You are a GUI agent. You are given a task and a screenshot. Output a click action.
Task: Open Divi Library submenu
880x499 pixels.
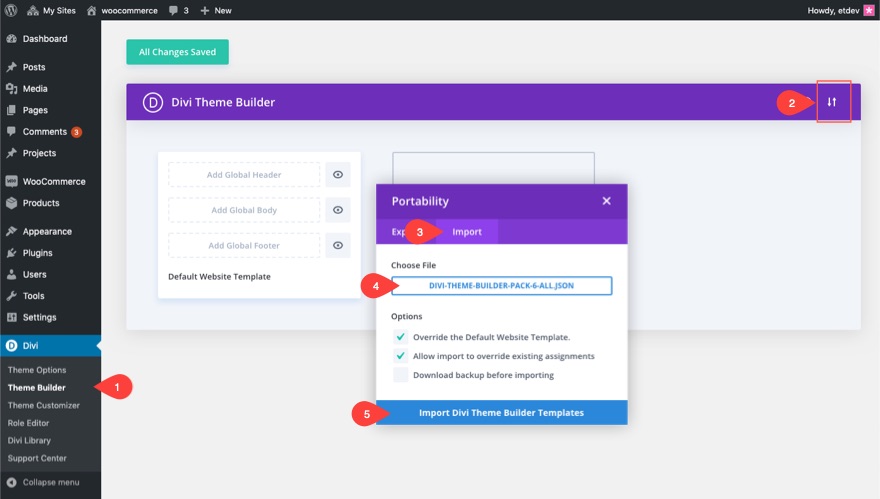29,441
